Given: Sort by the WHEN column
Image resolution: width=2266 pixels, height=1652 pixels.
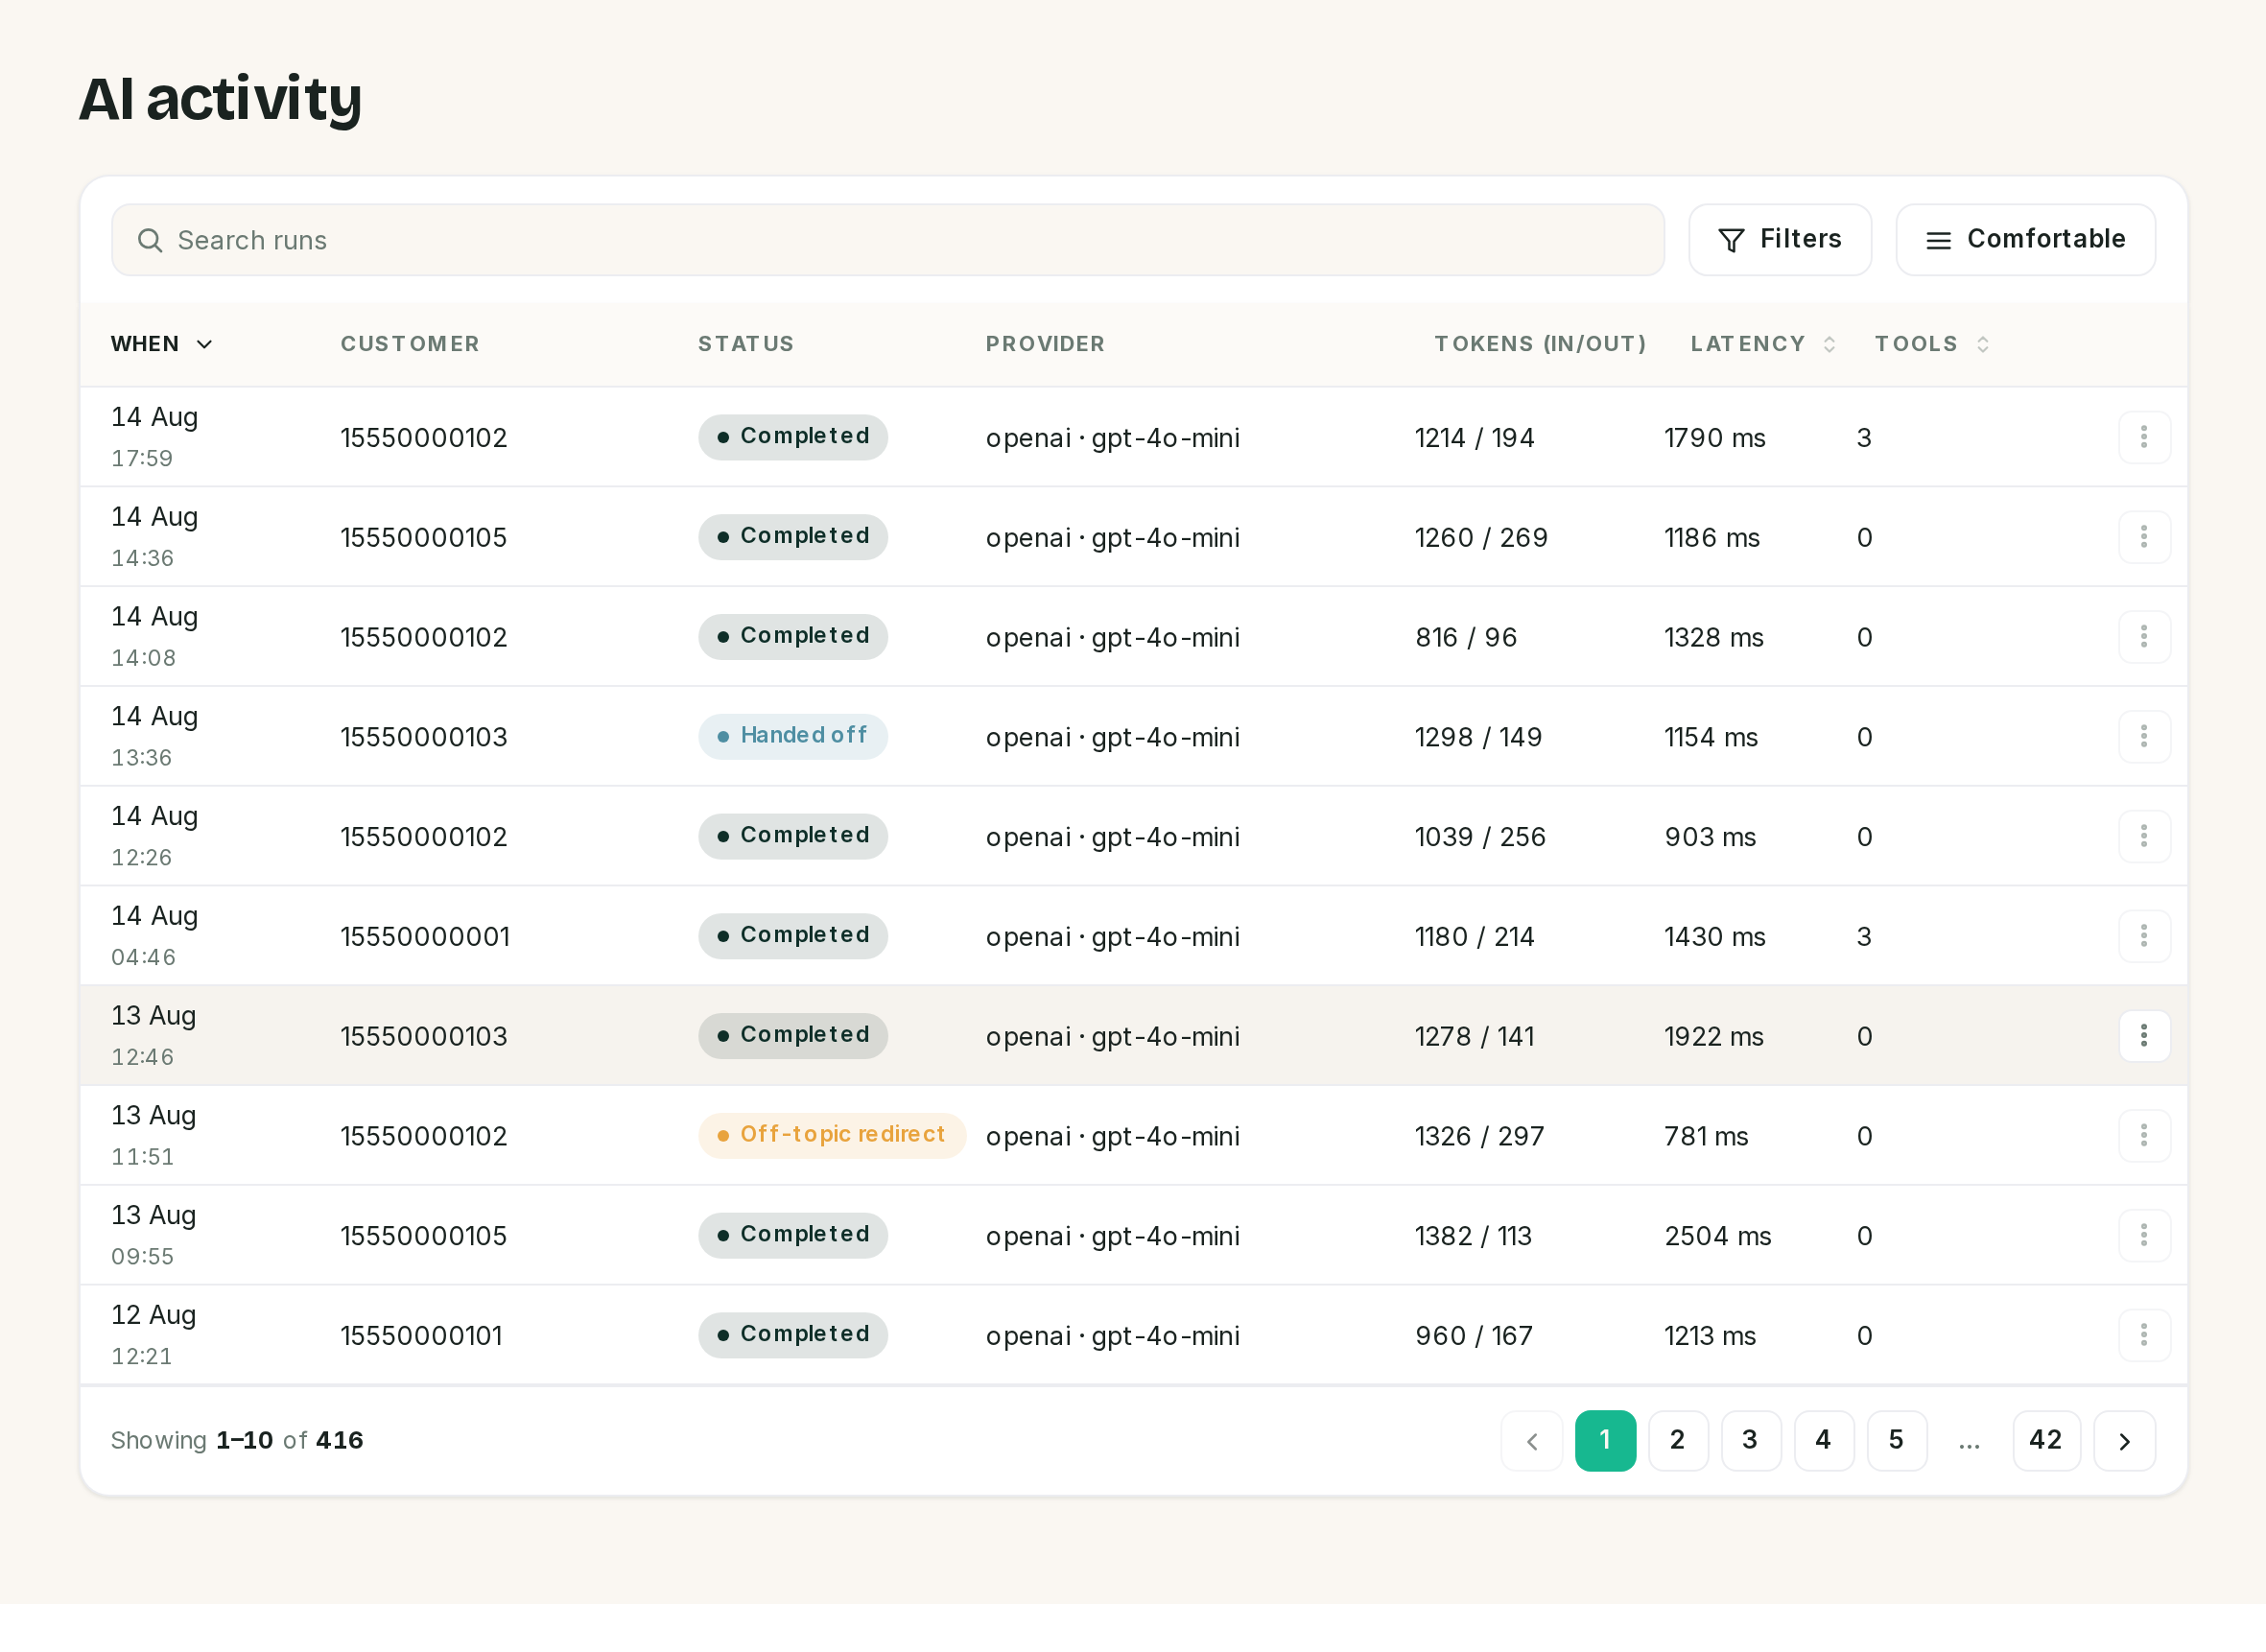Looking at the screenshot, I should click(x=162, y=344).
